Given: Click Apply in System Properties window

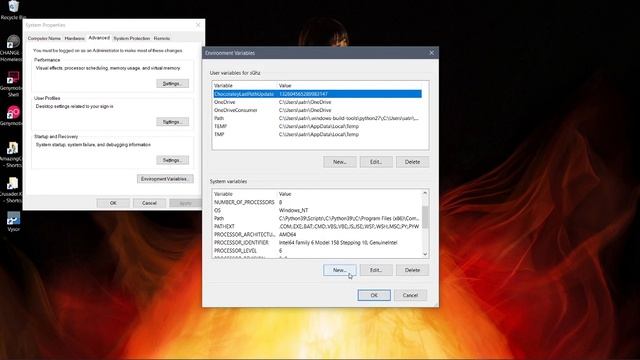Looking at the screenshot, I should click(x=185, y=203).
